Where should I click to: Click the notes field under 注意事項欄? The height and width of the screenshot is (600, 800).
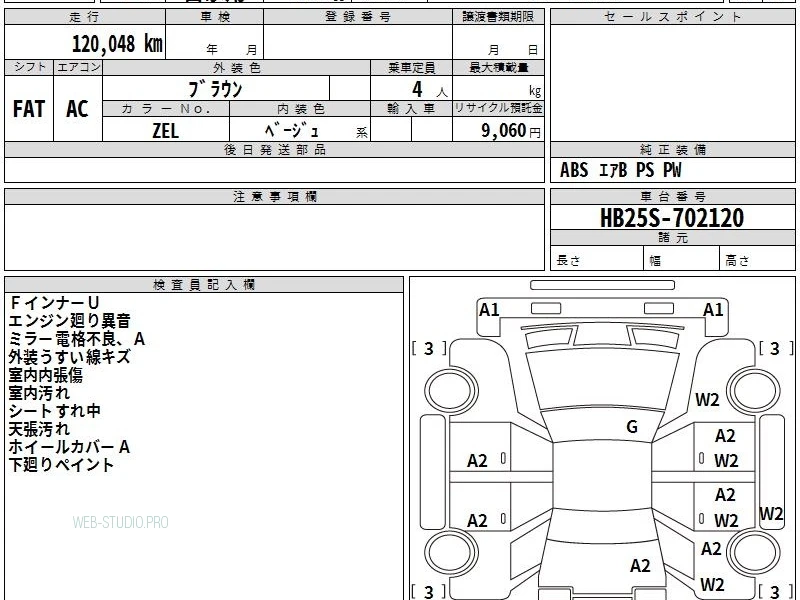click(x=274, y=237)
